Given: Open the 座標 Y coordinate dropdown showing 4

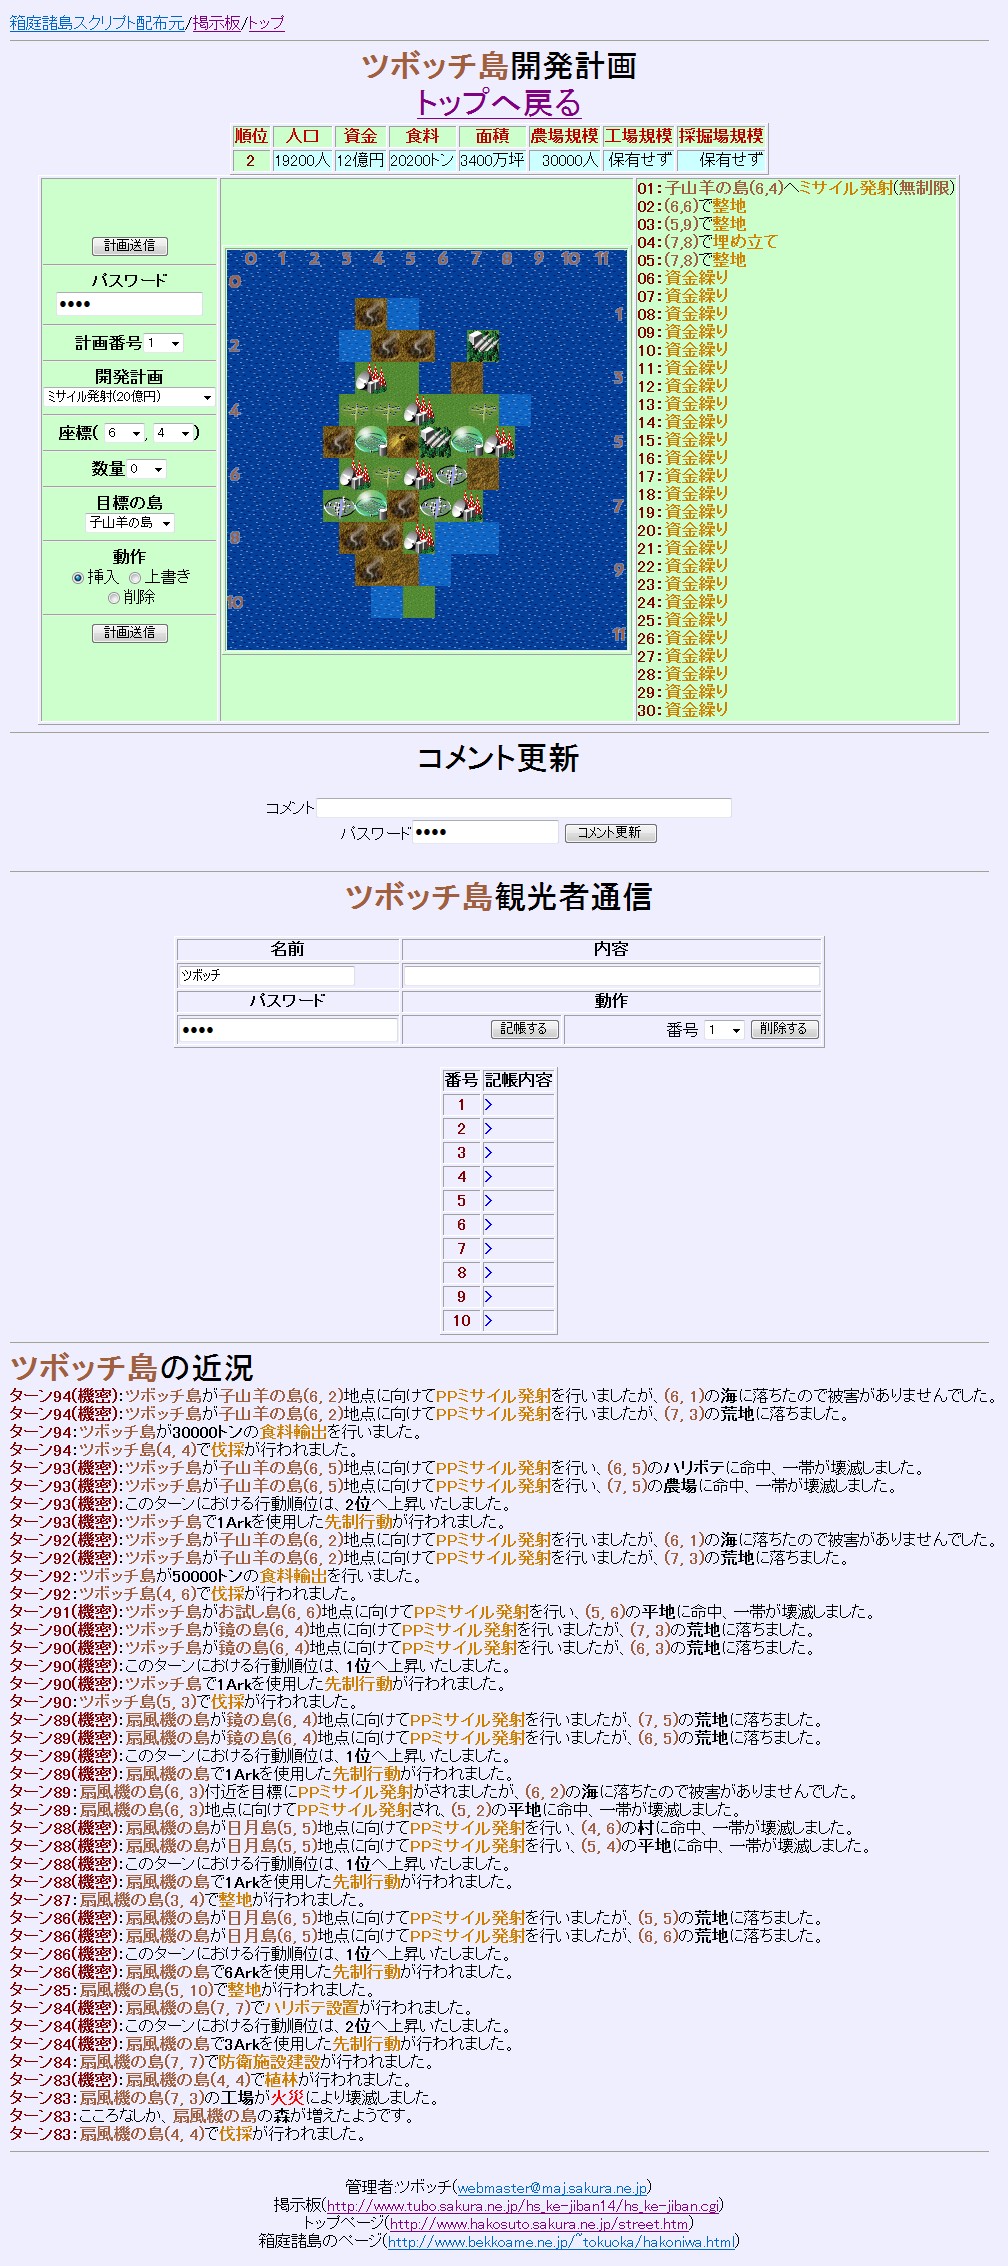Looking at the screenshot, I should 173,433.
